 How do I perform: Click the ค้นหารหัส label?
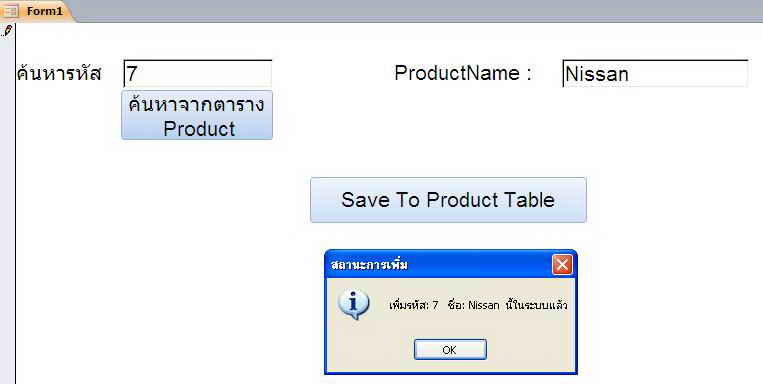(x=59, y=73)
